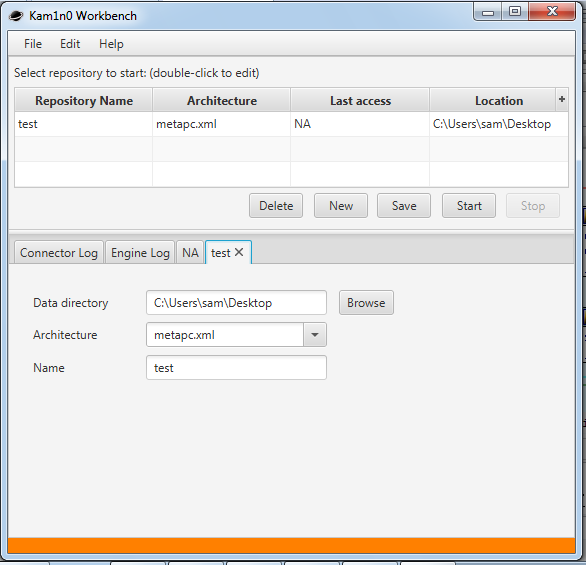Browse for a data directory
586x565 pixels.
pos(366,303)
